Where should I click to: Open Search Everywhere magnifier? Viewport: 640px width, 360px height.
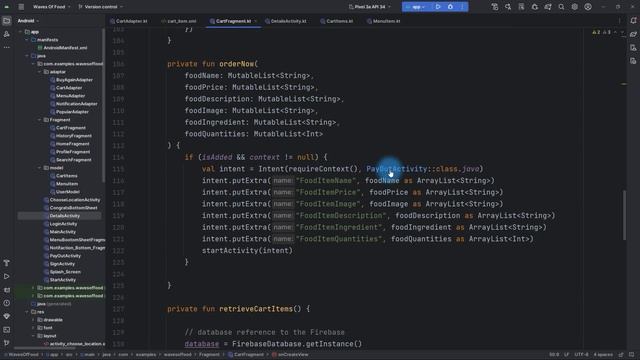[x=561, y=7]
